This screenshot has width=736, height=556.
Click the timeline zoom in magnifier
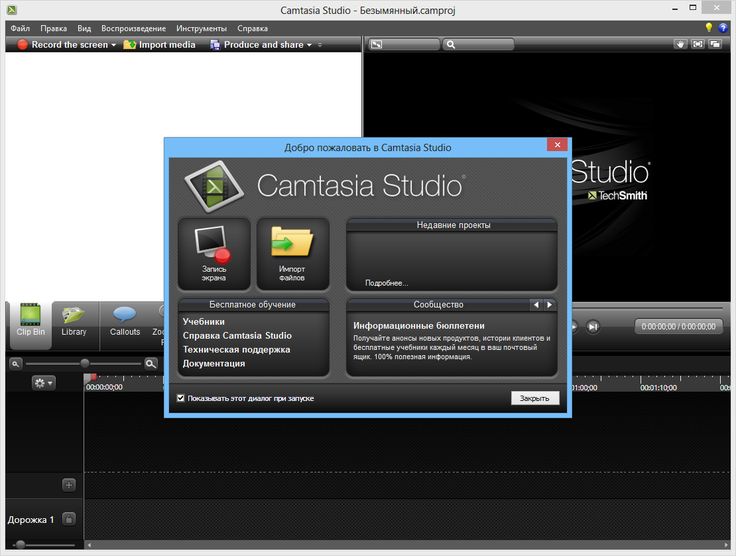[x=151, y=364]
